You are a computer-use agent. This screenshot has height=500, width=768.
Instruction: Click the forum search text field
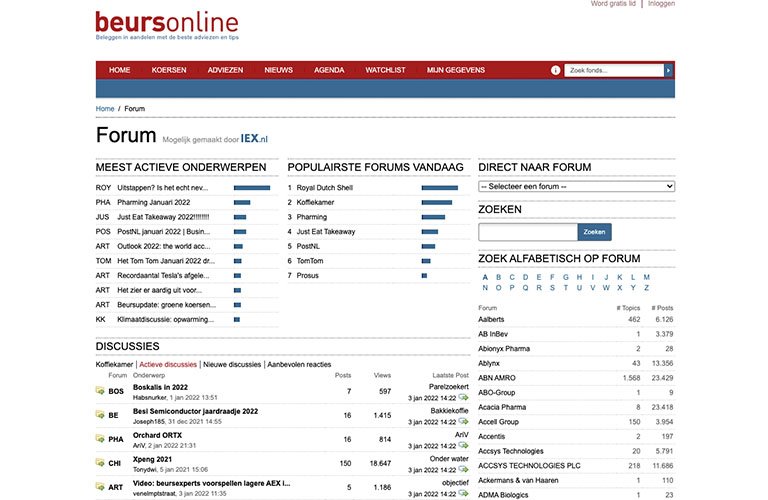528,232
